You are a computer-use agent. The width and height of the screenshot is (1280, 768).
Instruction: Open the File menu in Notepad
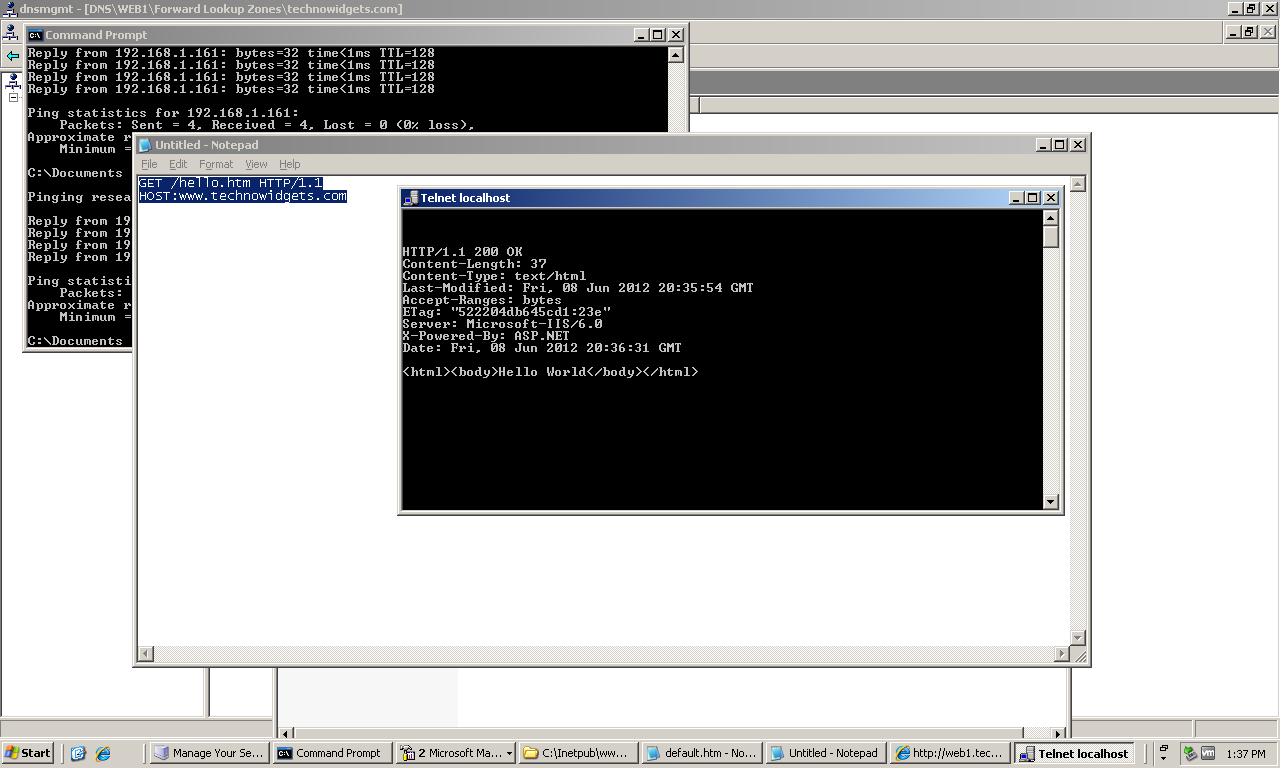149,164
